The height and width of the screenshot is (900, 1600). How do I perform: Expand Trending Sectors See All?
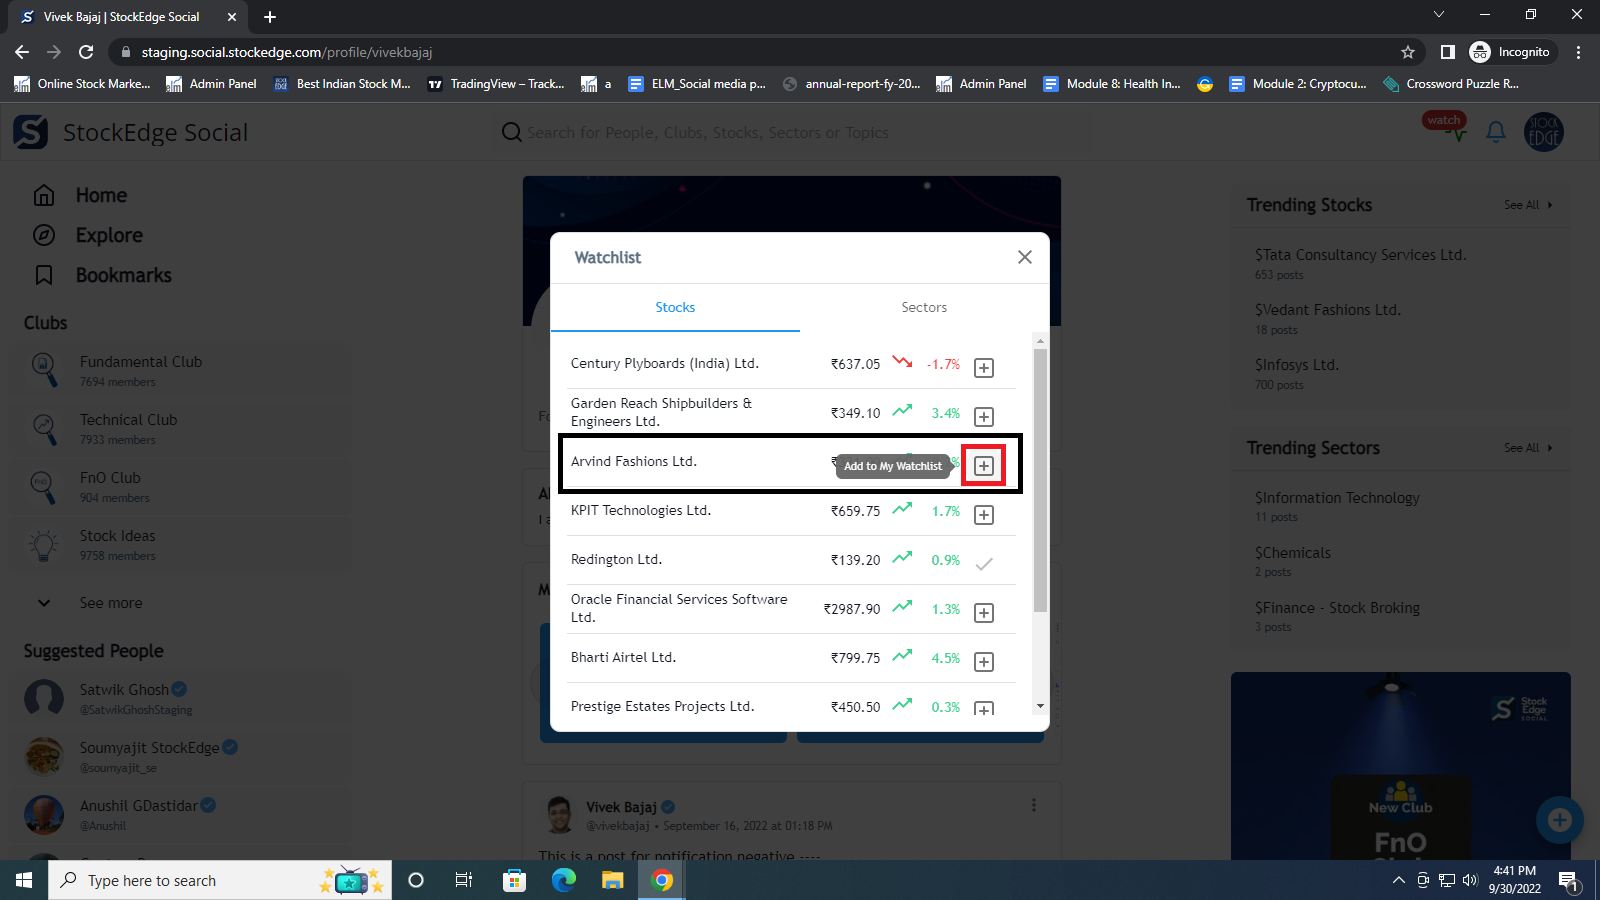1527,448
